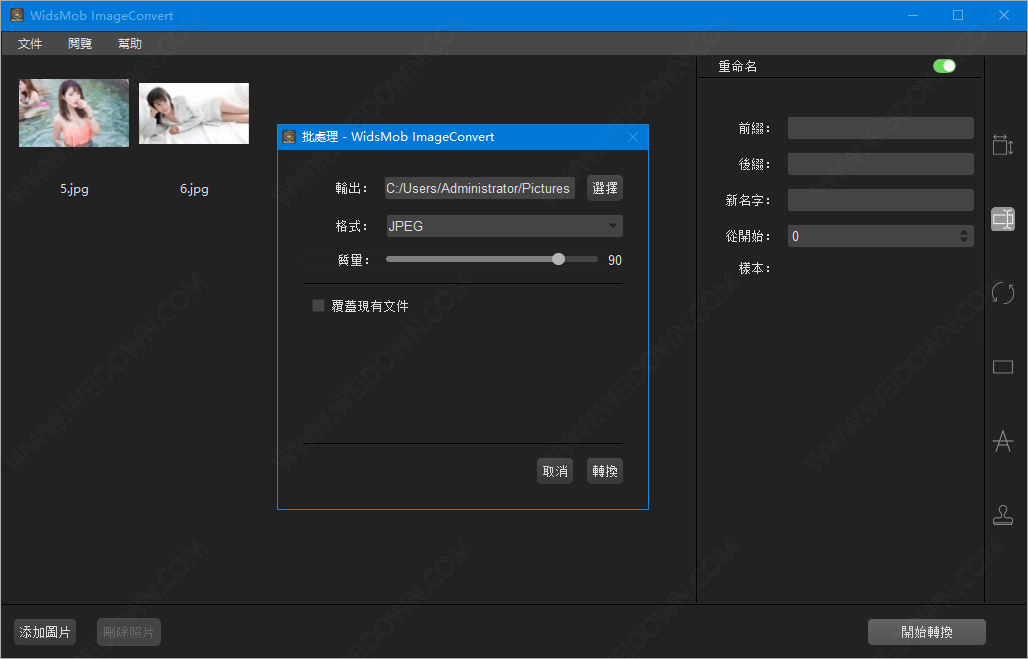Image resolution: width=1028 pixels, height=659 pixels.
Task: Click the 刪除照片 delete photo button
Action: pos(128,632)
